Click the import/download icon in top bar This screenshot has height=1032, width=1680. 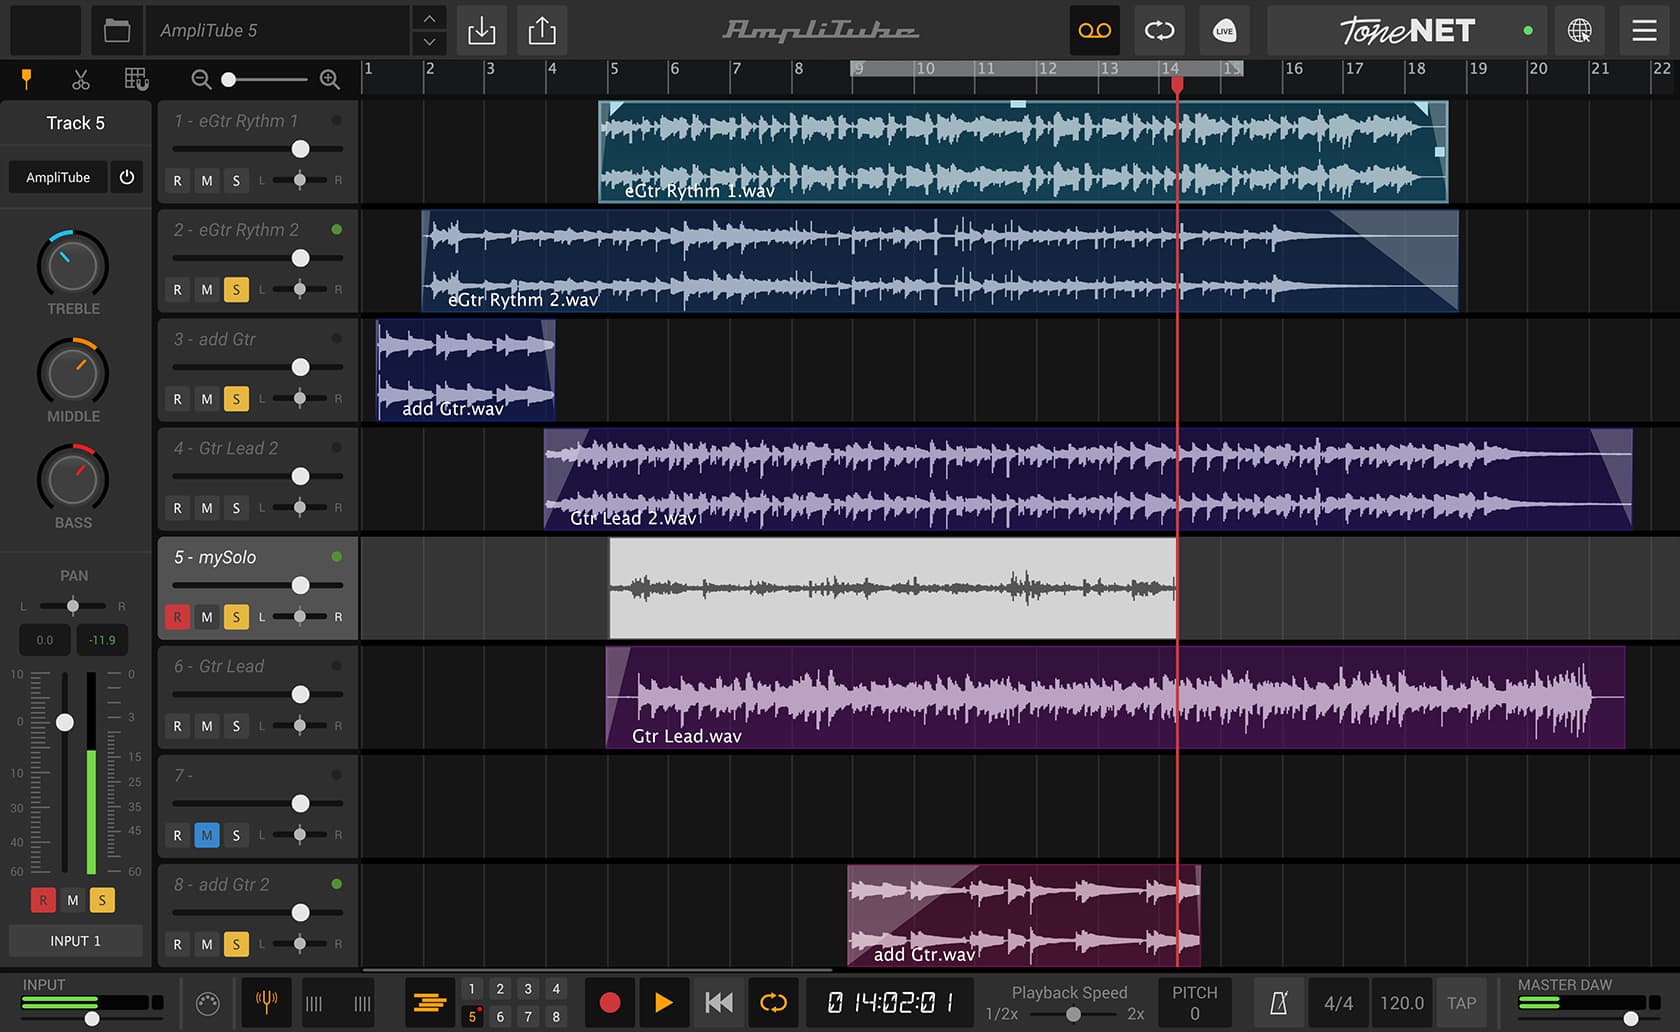tap(482, 31)
